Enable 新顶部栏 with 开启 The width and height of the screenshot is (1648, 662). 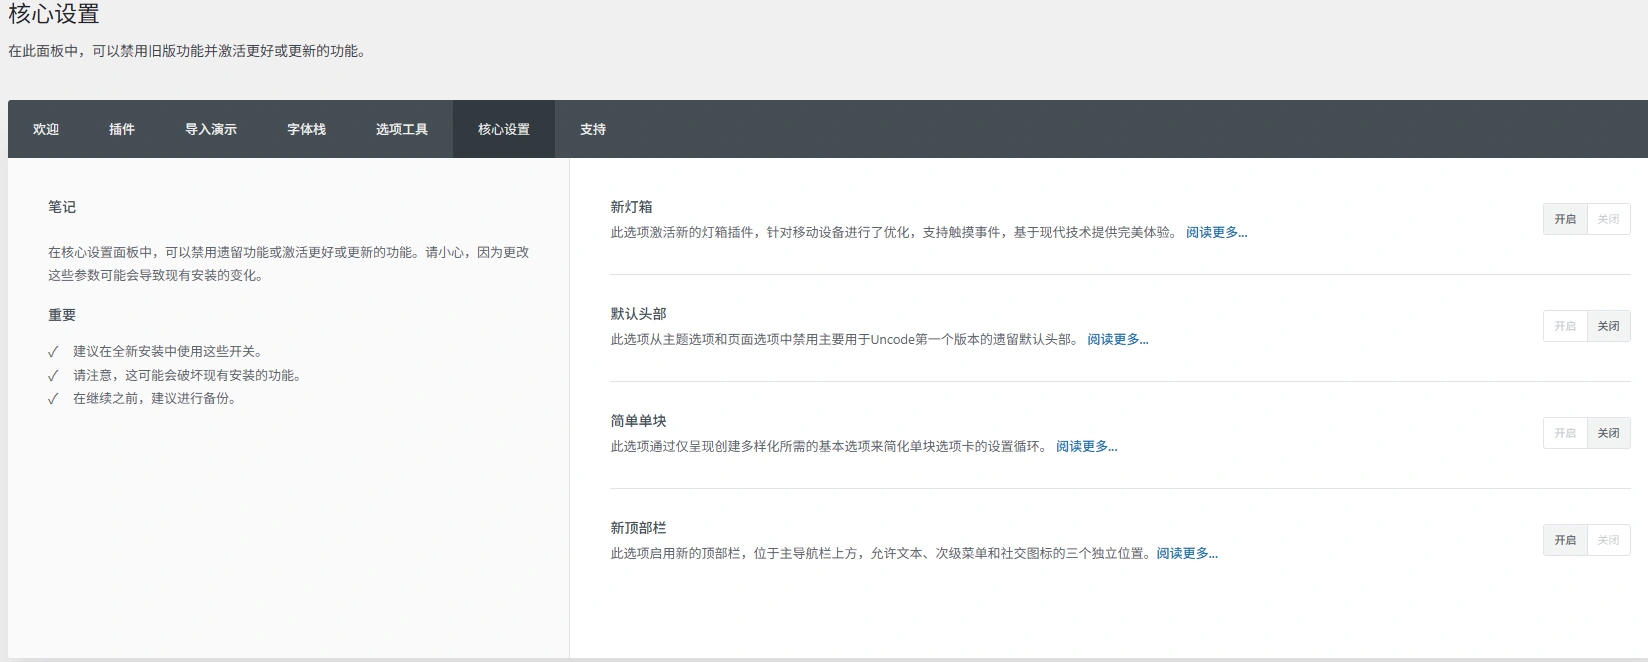(x=1565, y=540)
